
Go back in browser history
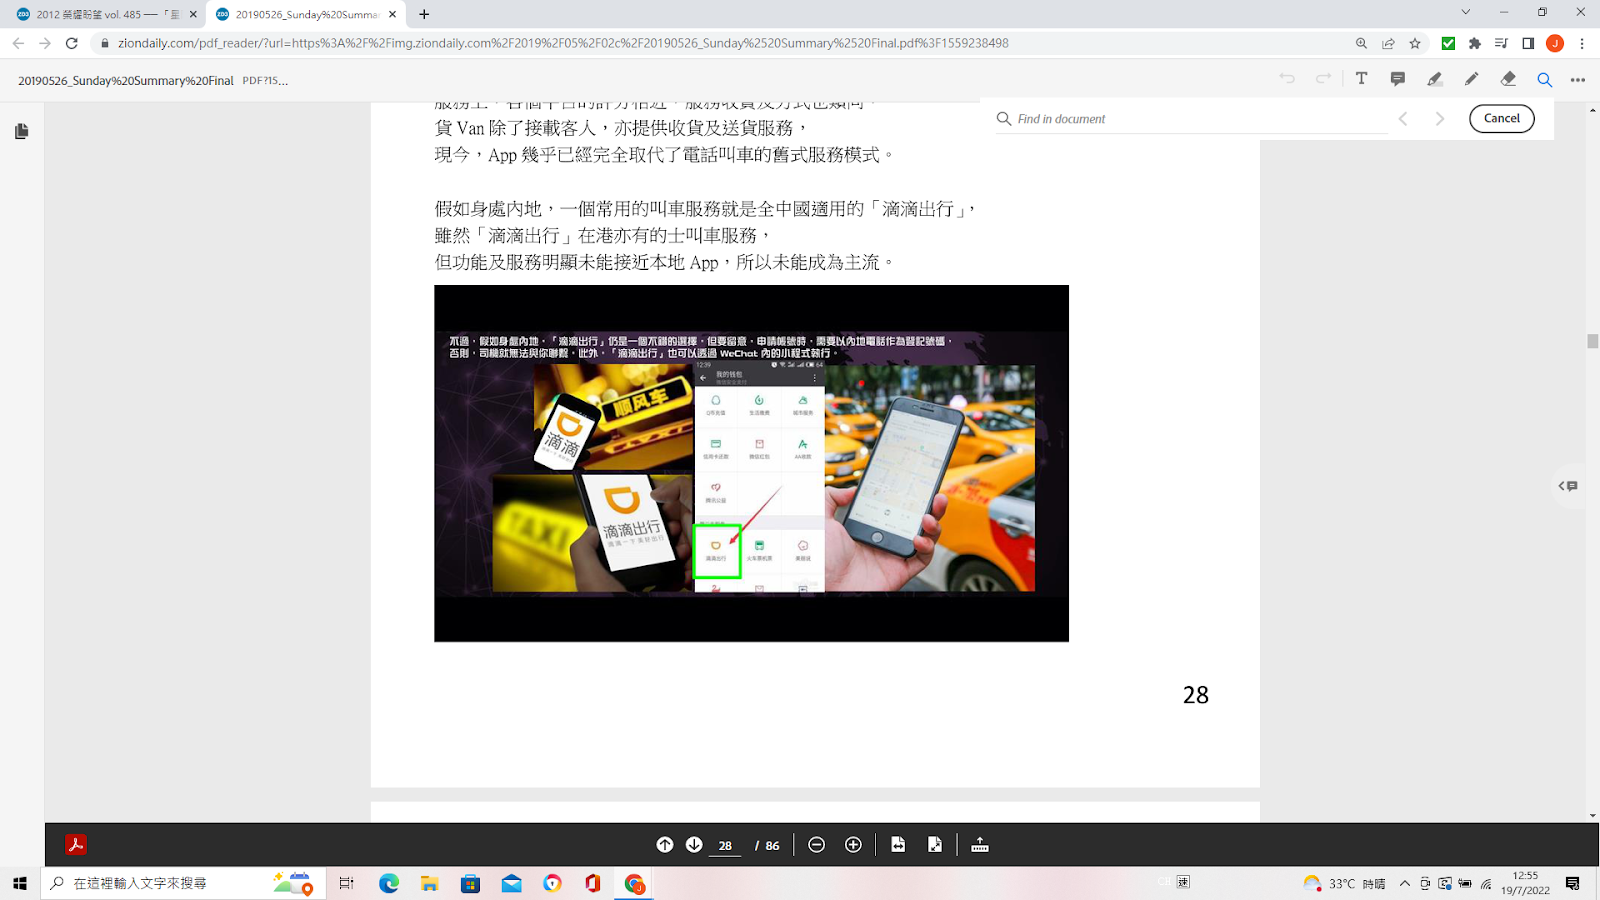18,43
